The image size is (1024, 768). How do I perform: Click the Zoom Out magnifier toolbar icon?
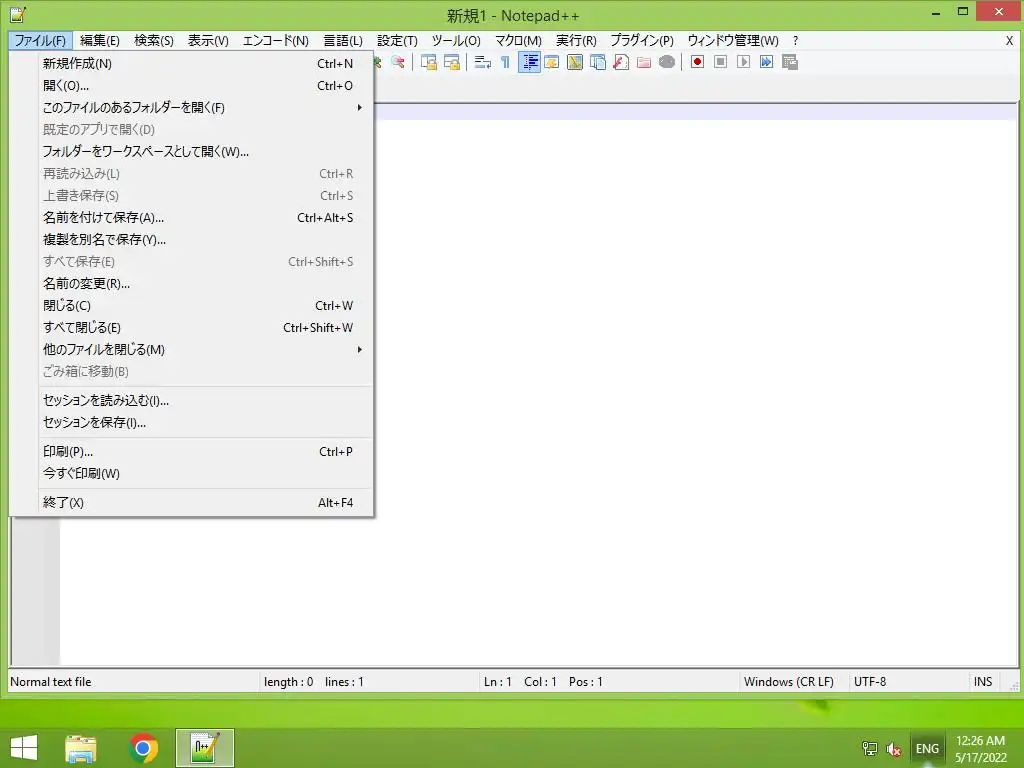[x=398, y=62]
